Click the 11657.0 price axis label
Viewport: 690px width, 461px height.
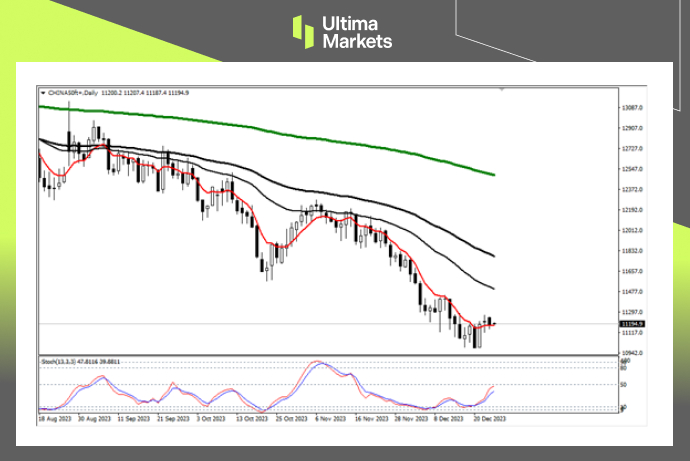[x=632, y=271]
